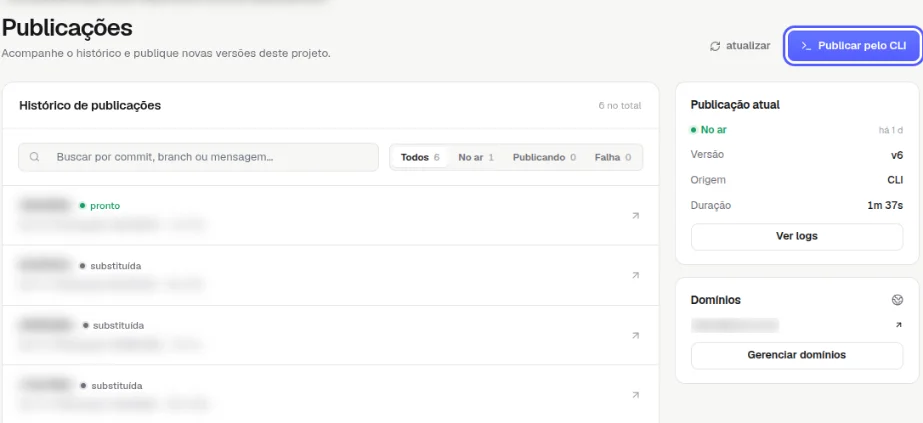The image size is (923, 423).
Task: Open the first substituída publication arrow icon
Action: tap(635, 275)
